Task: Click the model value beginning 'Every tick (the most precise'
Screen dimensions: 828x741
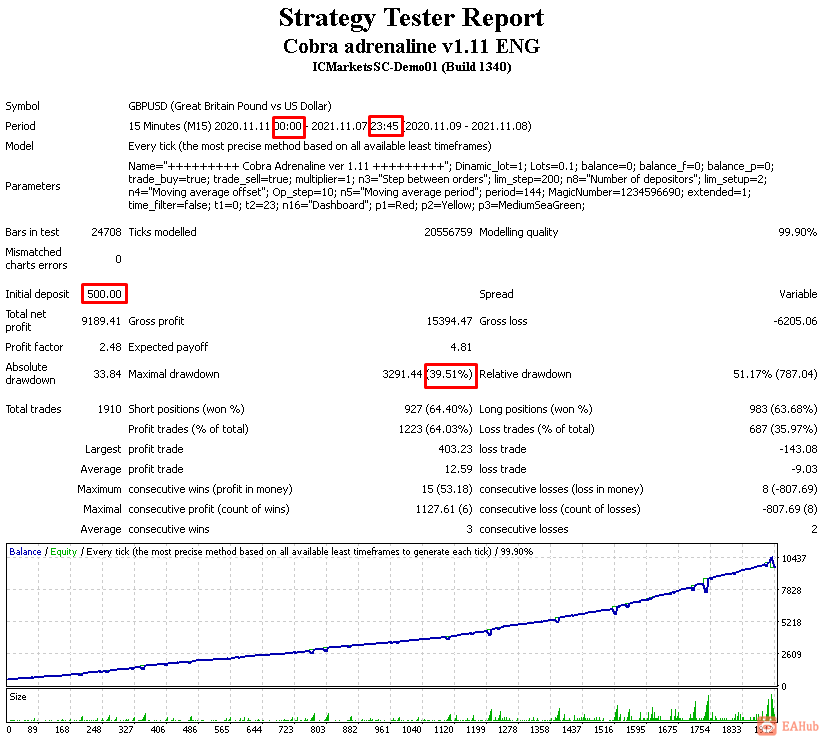Action: pyautogui.click(x=309, y=146)
